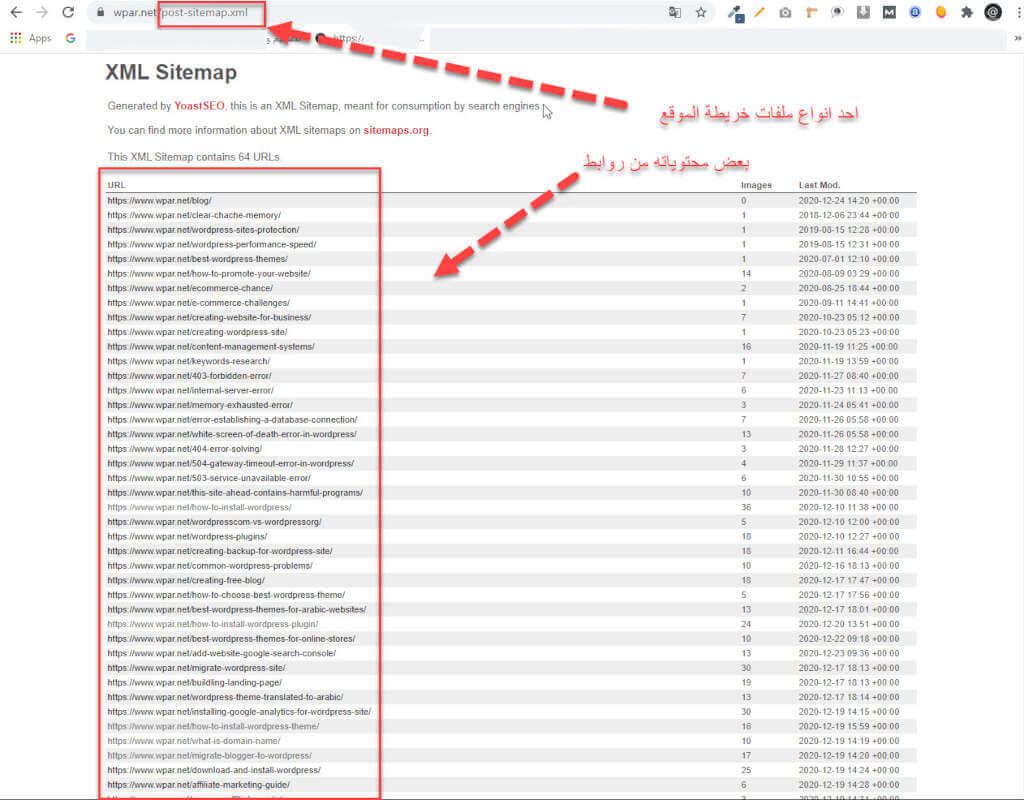Open the best-wordpress-themes-for-online-stores link
The width and height of the screenshot is (1024, 800).
[231, 639]
